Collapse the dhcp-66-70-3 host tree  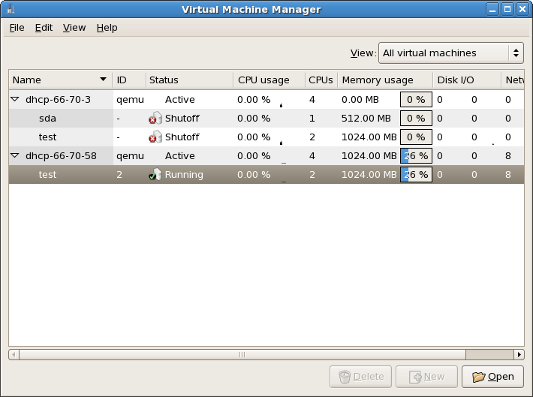coord(15,99)
